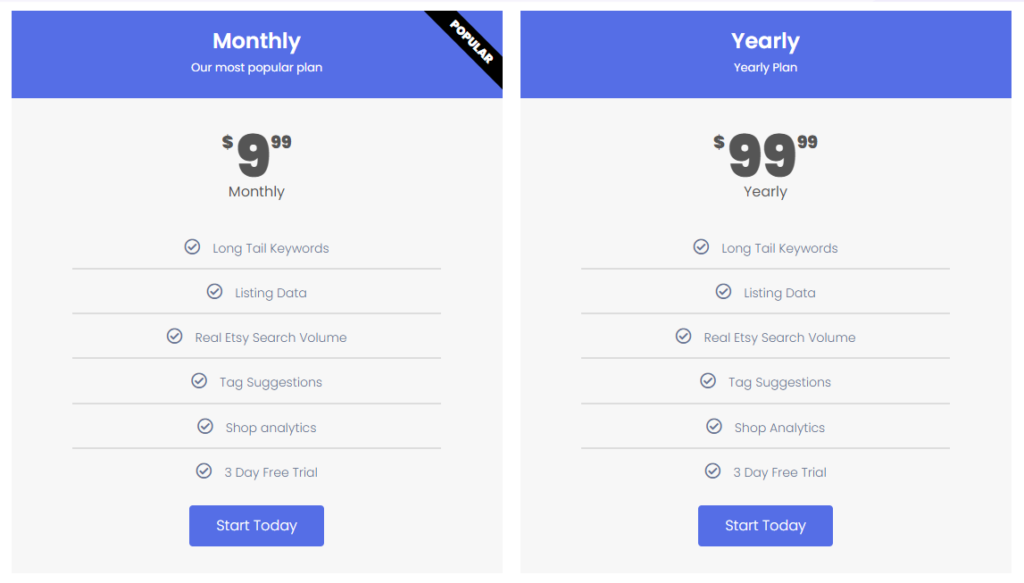Image resolution: width=1024 pixels, height=583 pixels.
Task: Click checkmark beside Monthly Real Etsy Search Volume
Action: 174,337
